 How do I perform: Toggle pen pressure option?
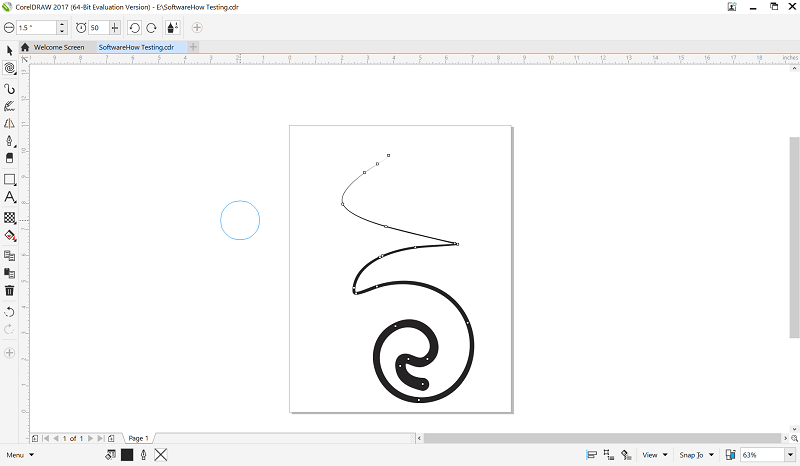(172, 28)
